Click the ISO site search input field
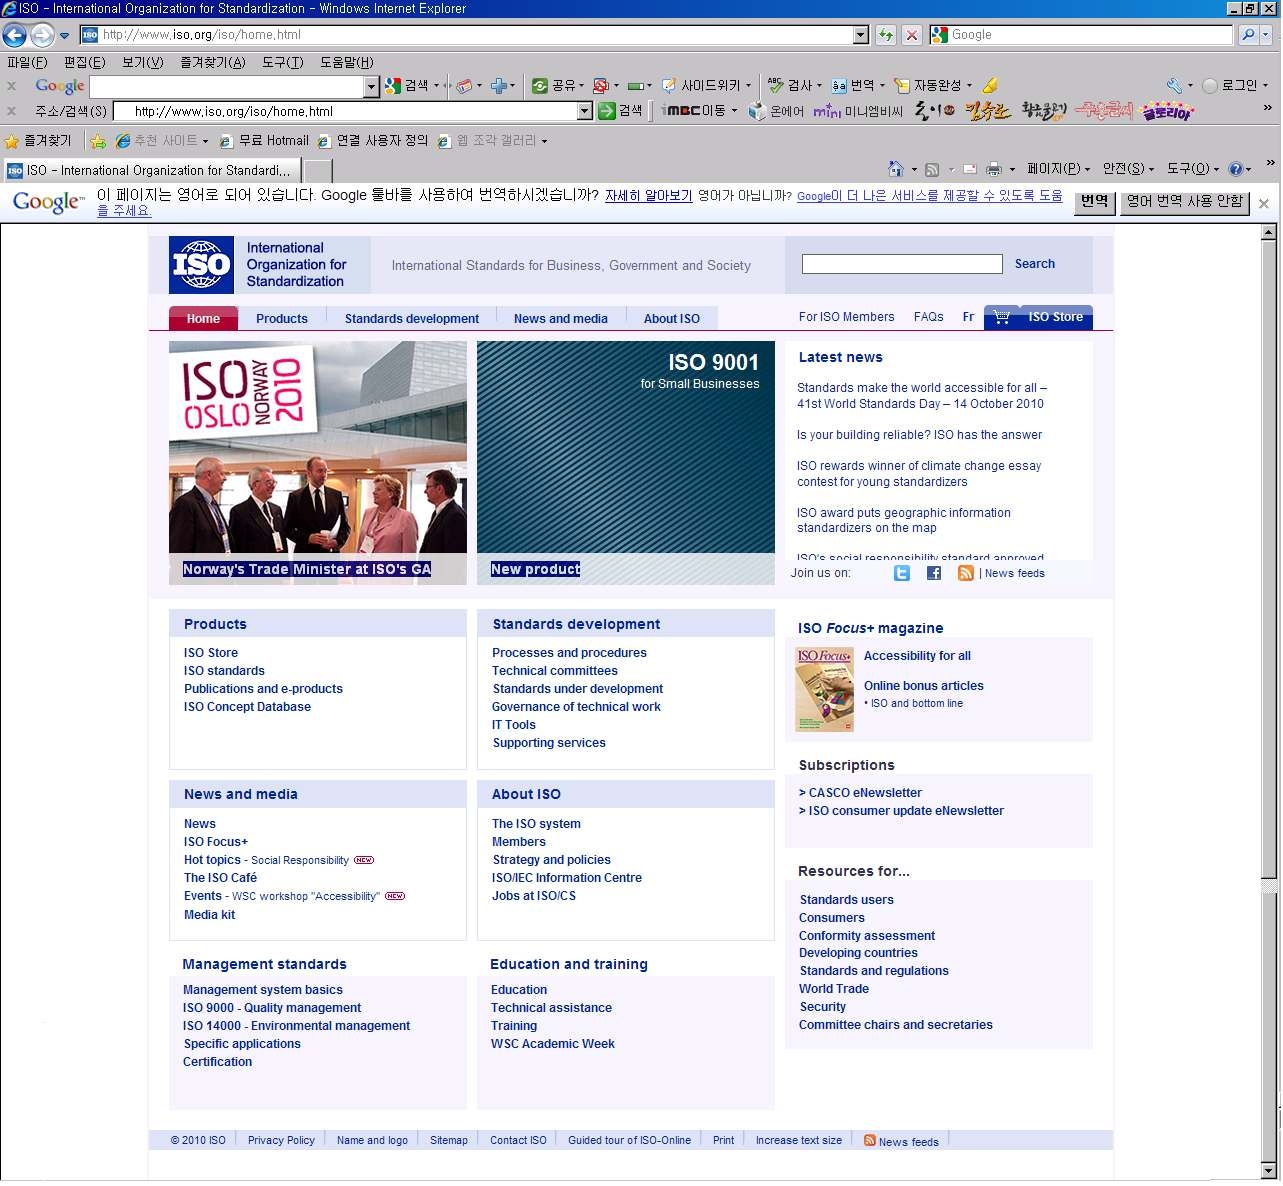Viewport: 1283px width, 1186px height. click(x=902, y=264)
